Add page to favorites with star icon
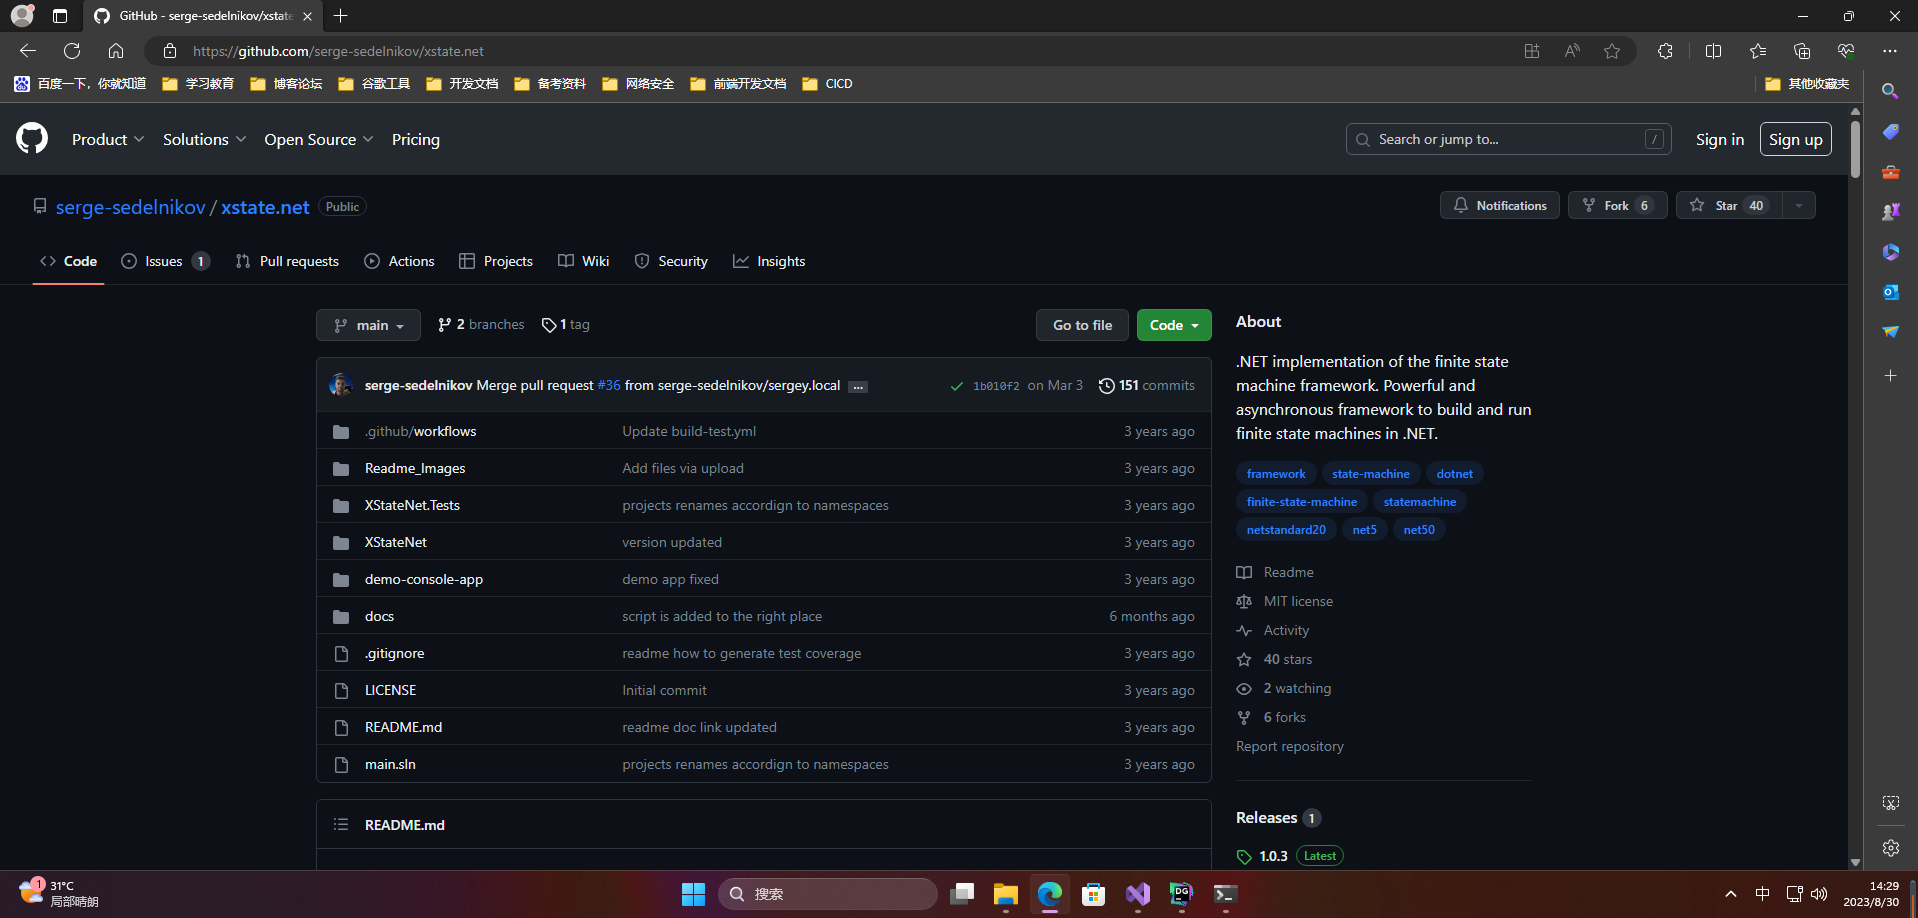 point(1612,51)
